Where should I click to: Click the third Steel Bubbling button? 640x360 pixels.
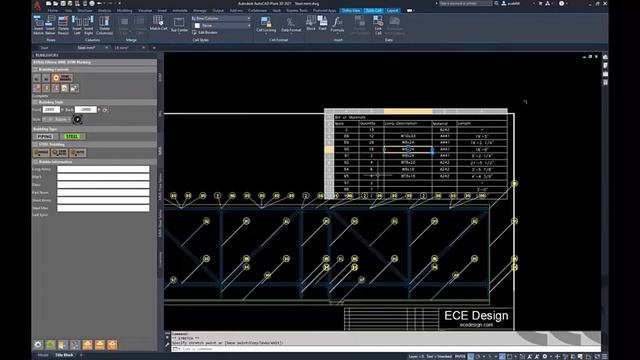point(78,153)
